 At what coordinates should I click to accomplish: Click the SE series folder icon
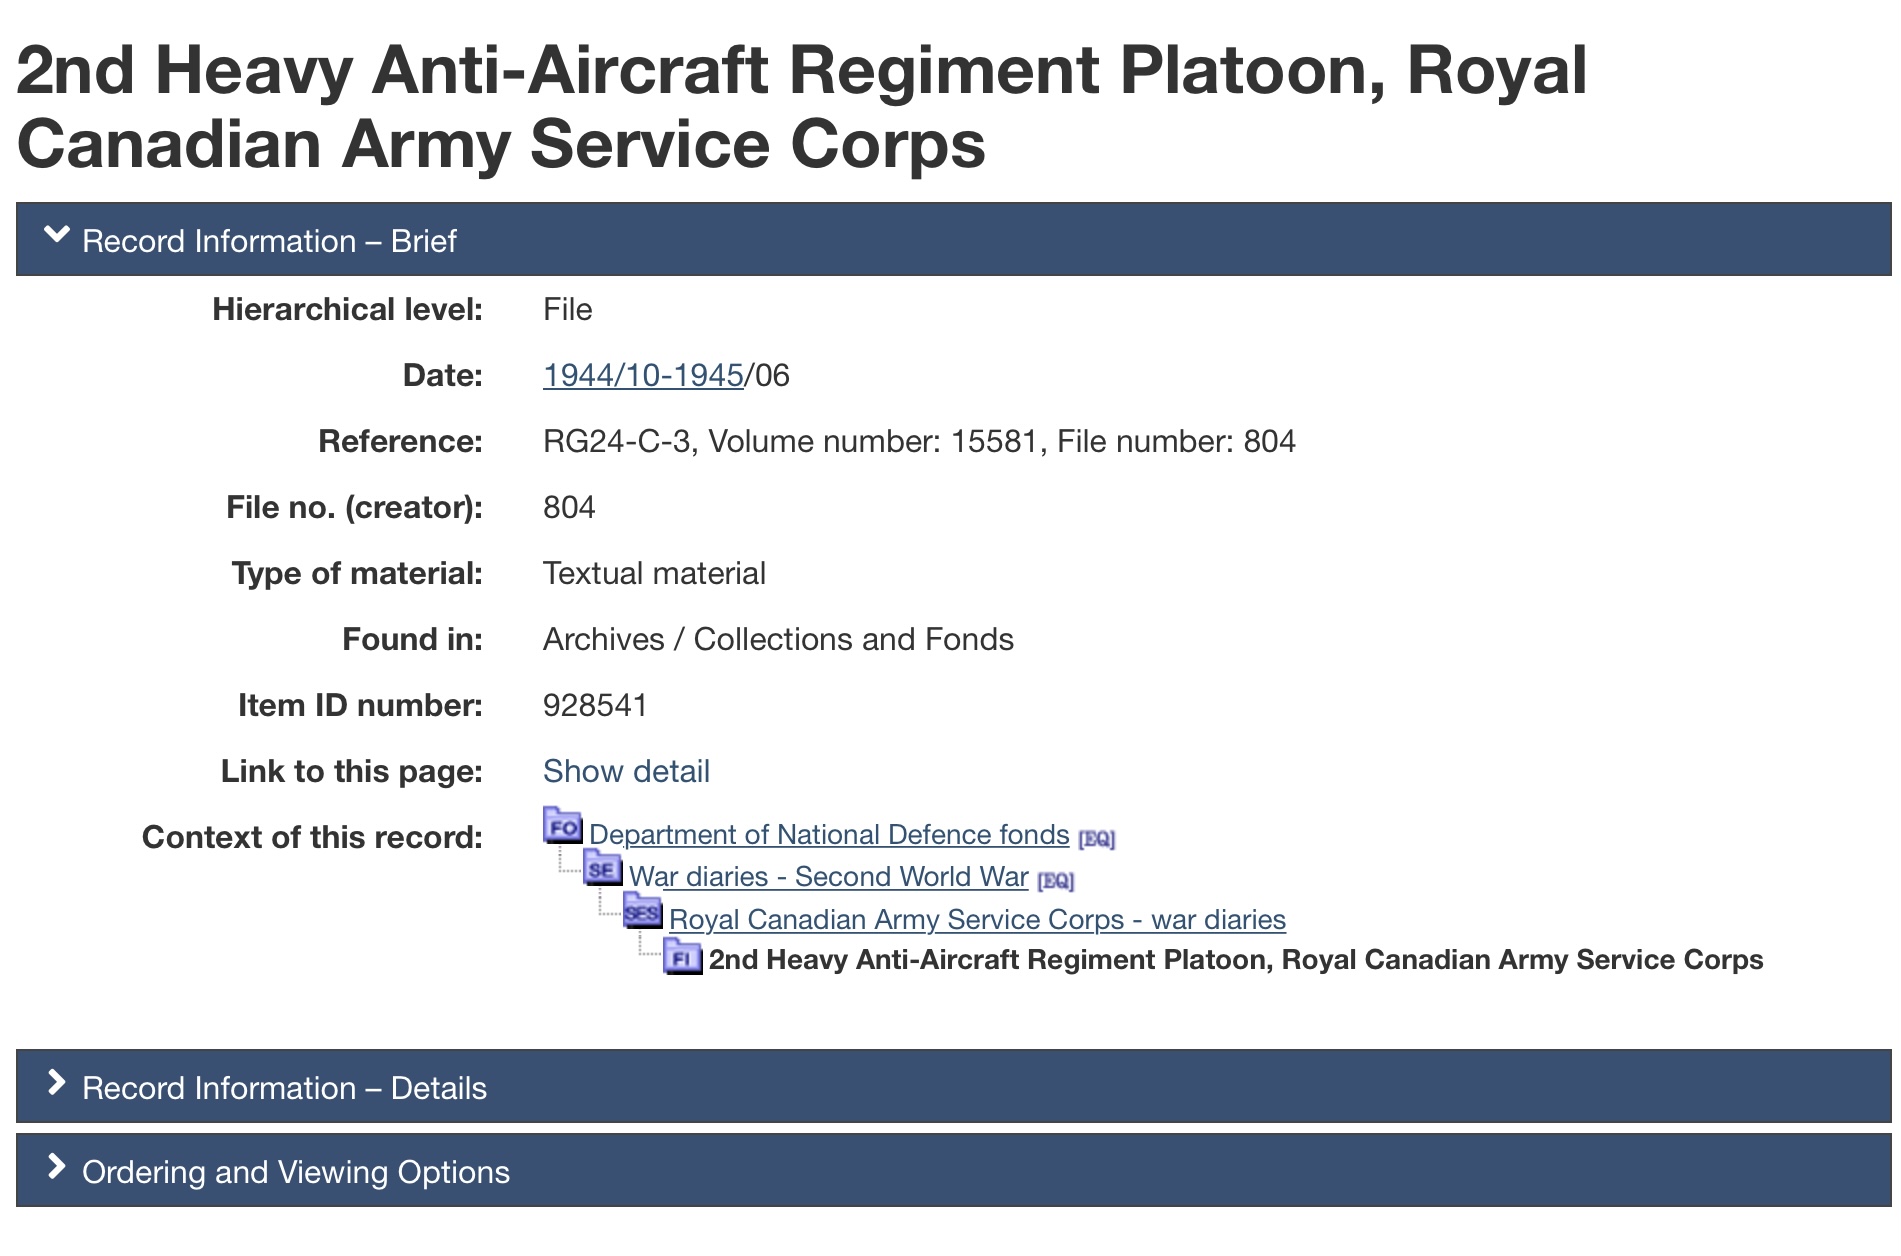(602, 868)
